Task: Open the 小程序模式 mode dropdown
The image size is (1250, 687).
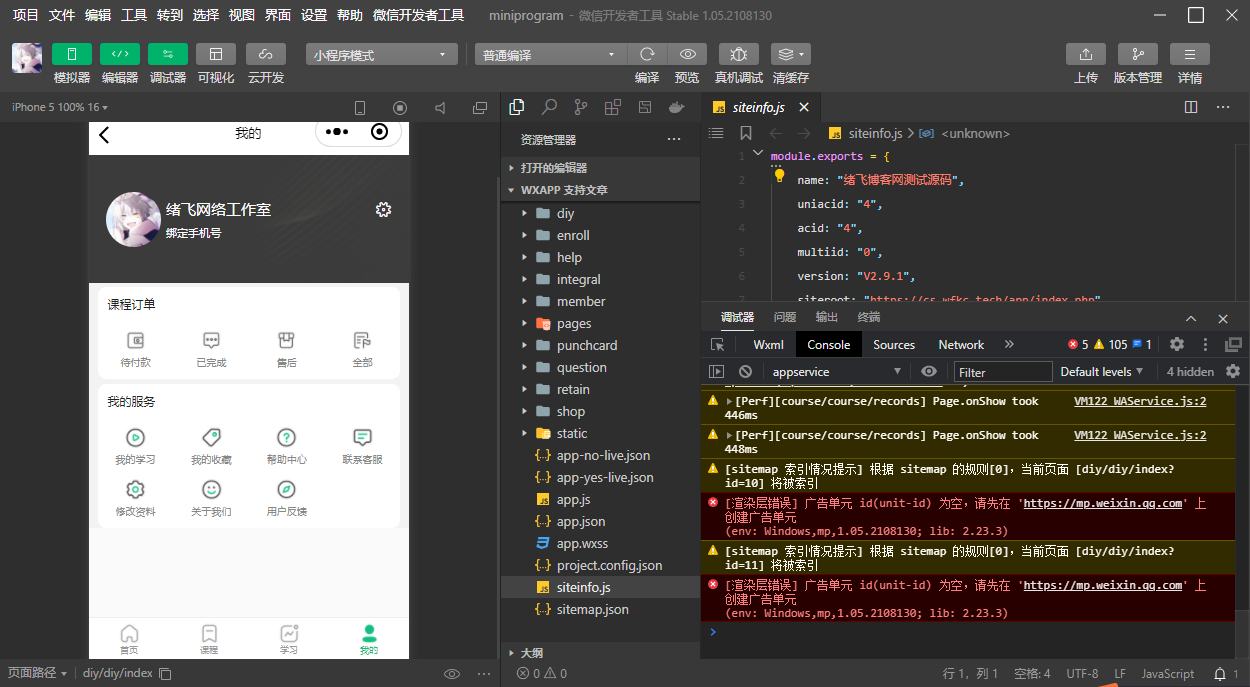Action: [x=380, y=55]
